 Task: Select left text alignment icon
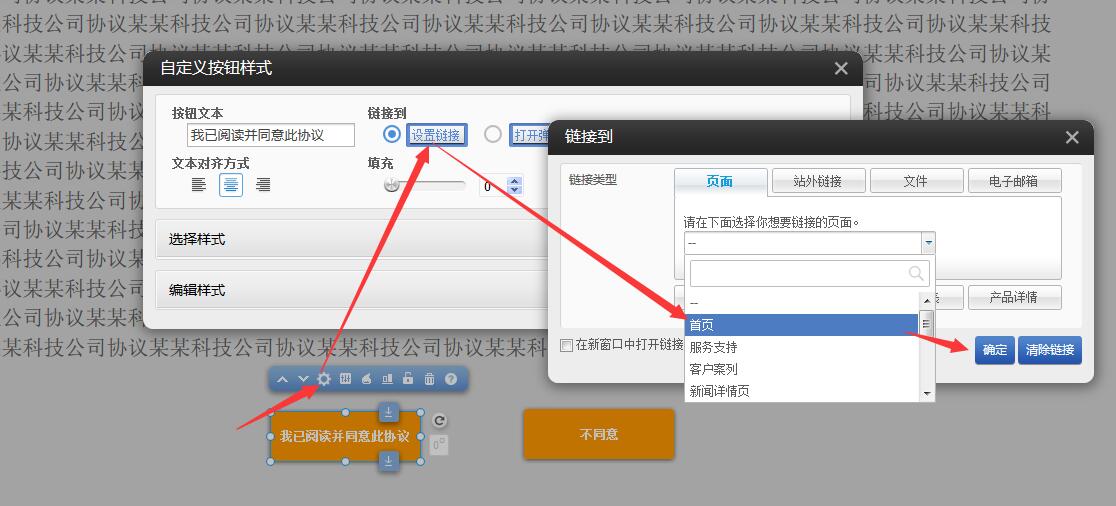click(x=199, y=184)
